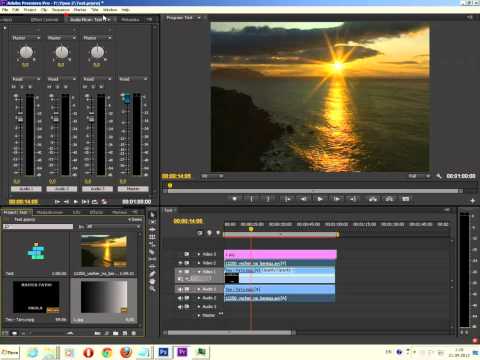The height and width of the screenshot is (360, 480).
Task: Select the Hand tool
Action: coord(152,281)
